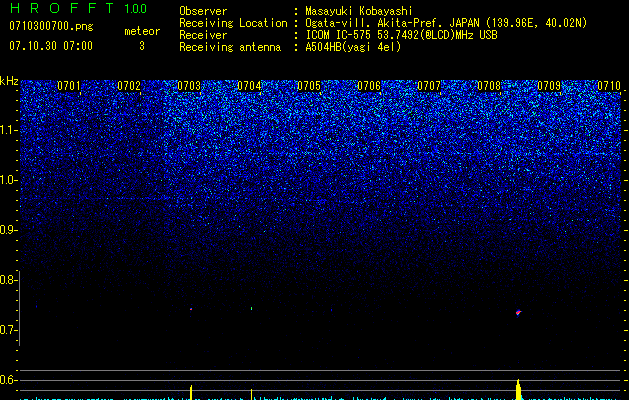Click the 0707 time marker

pos(428,86)
